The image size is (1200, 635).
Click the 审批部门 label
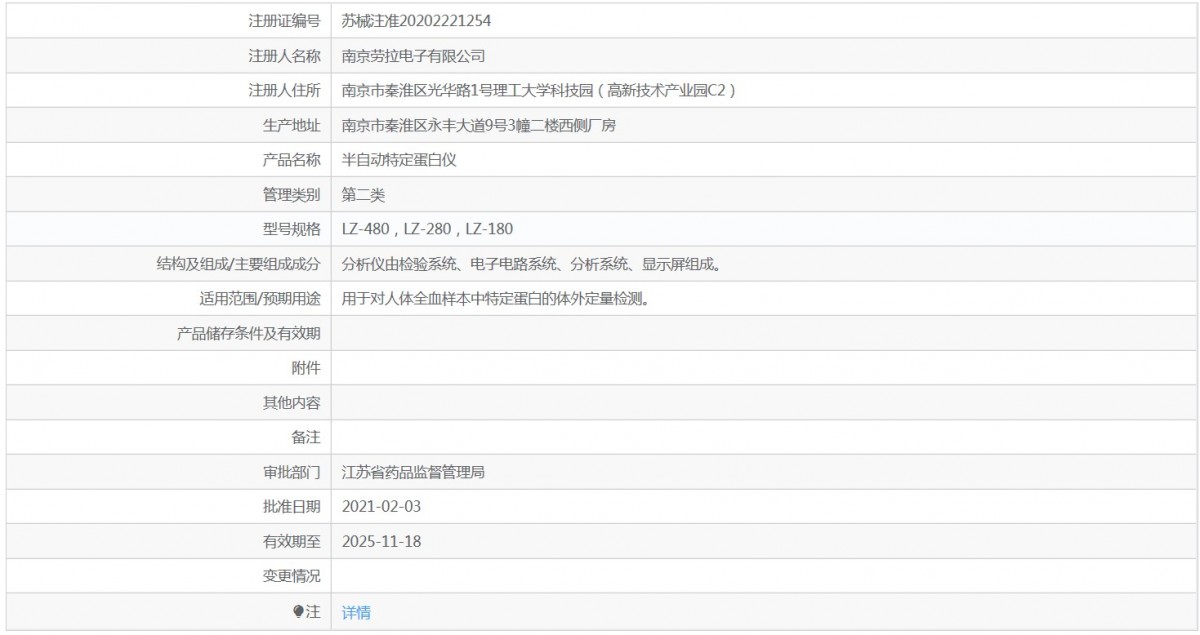291,472
